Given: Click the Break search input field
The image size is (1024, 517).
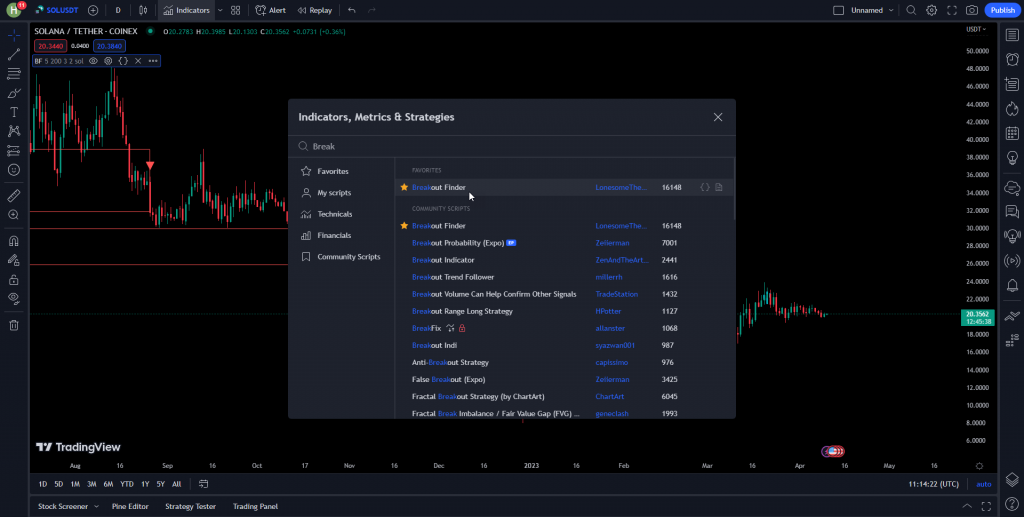Looking at the screenshot, I should pos(511,146).
